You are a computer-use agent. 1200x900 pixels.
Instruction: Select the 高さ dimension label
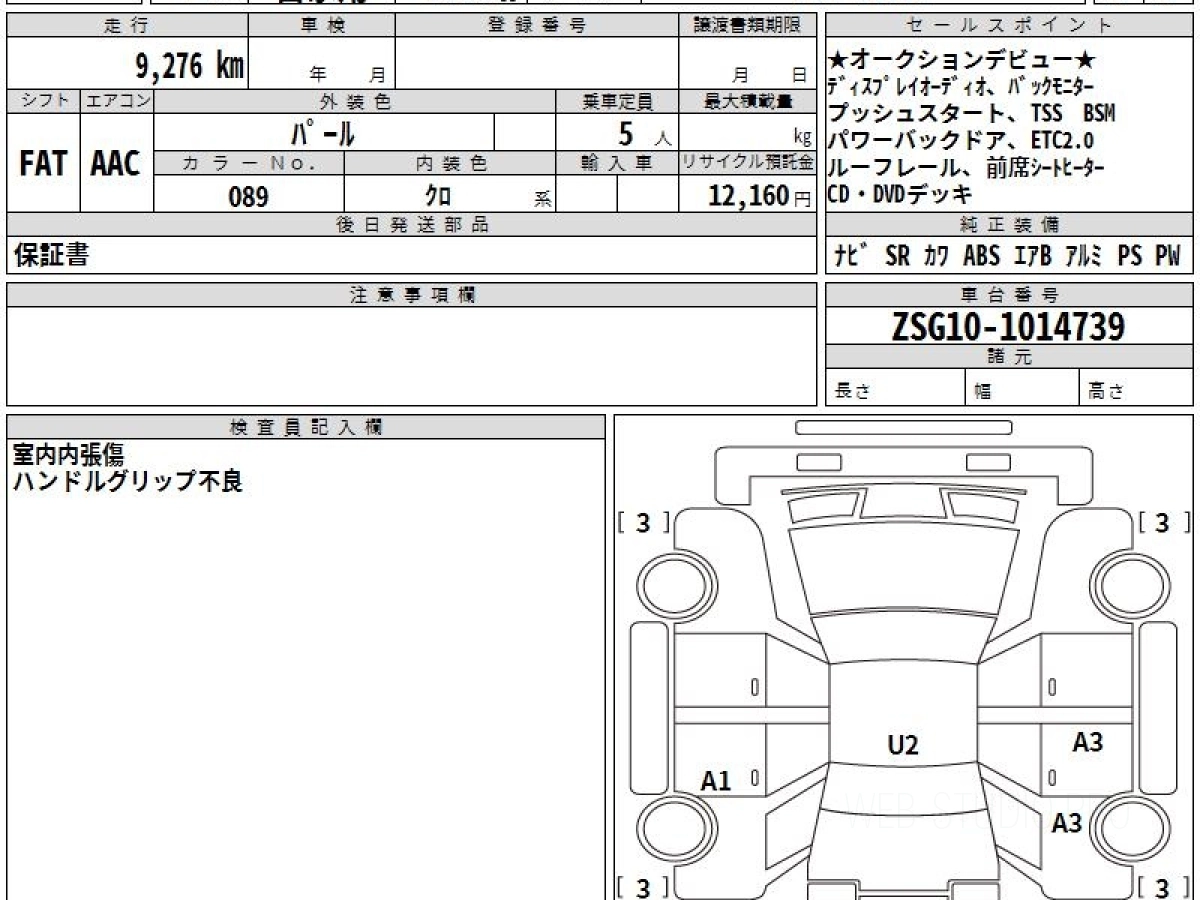1106,392
